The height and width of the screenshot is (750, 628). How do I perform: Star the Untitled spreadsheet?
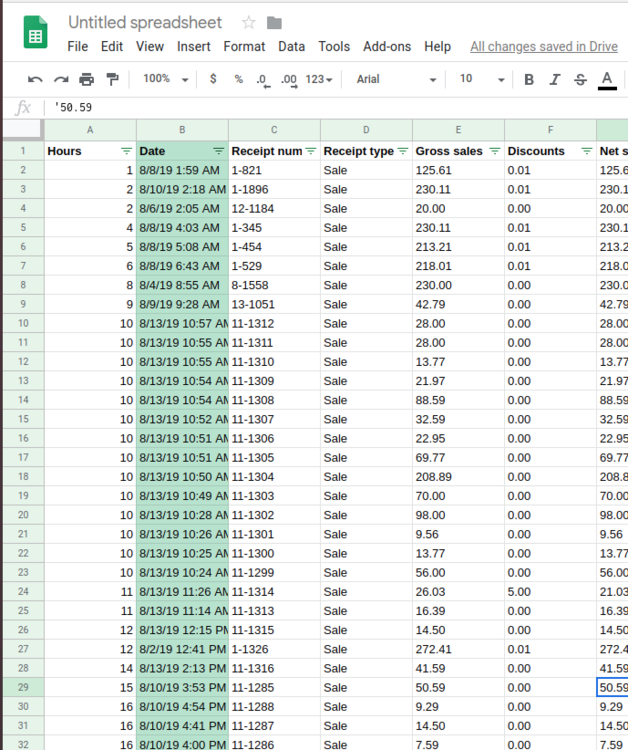[247, 23]
